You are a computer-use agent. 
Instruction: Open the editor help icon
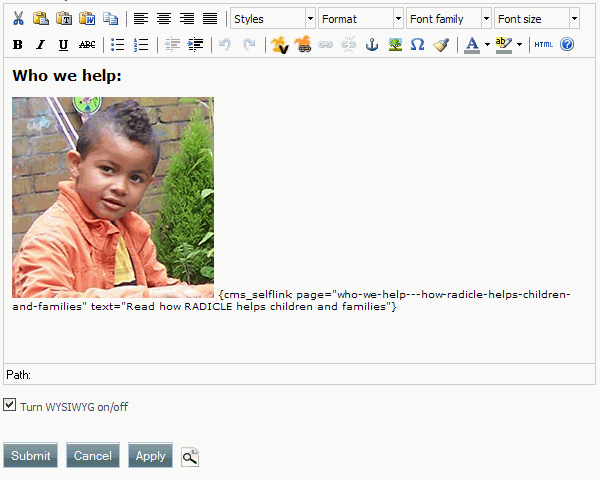tap(567, 45)
